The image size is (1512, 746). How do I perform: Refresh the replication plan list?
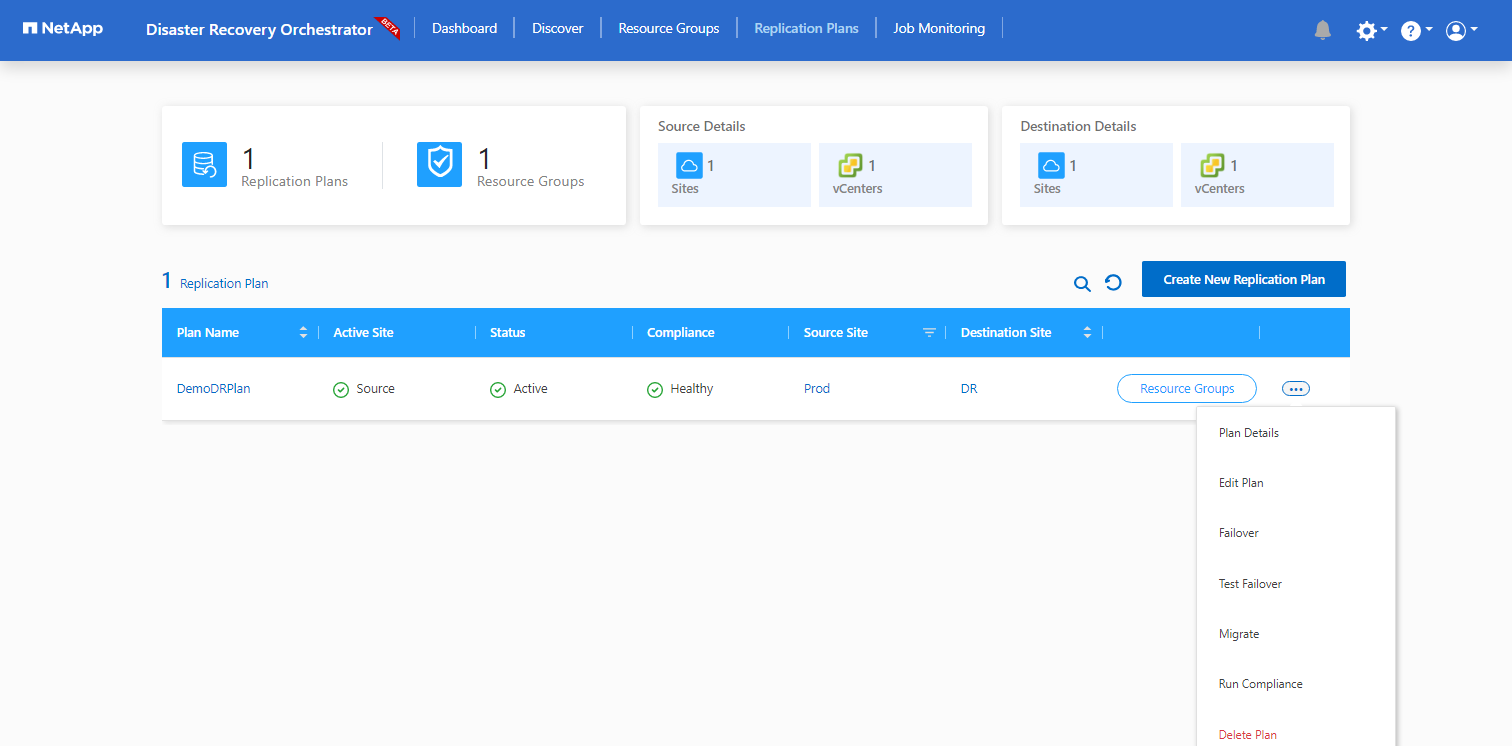[1113, 283]
